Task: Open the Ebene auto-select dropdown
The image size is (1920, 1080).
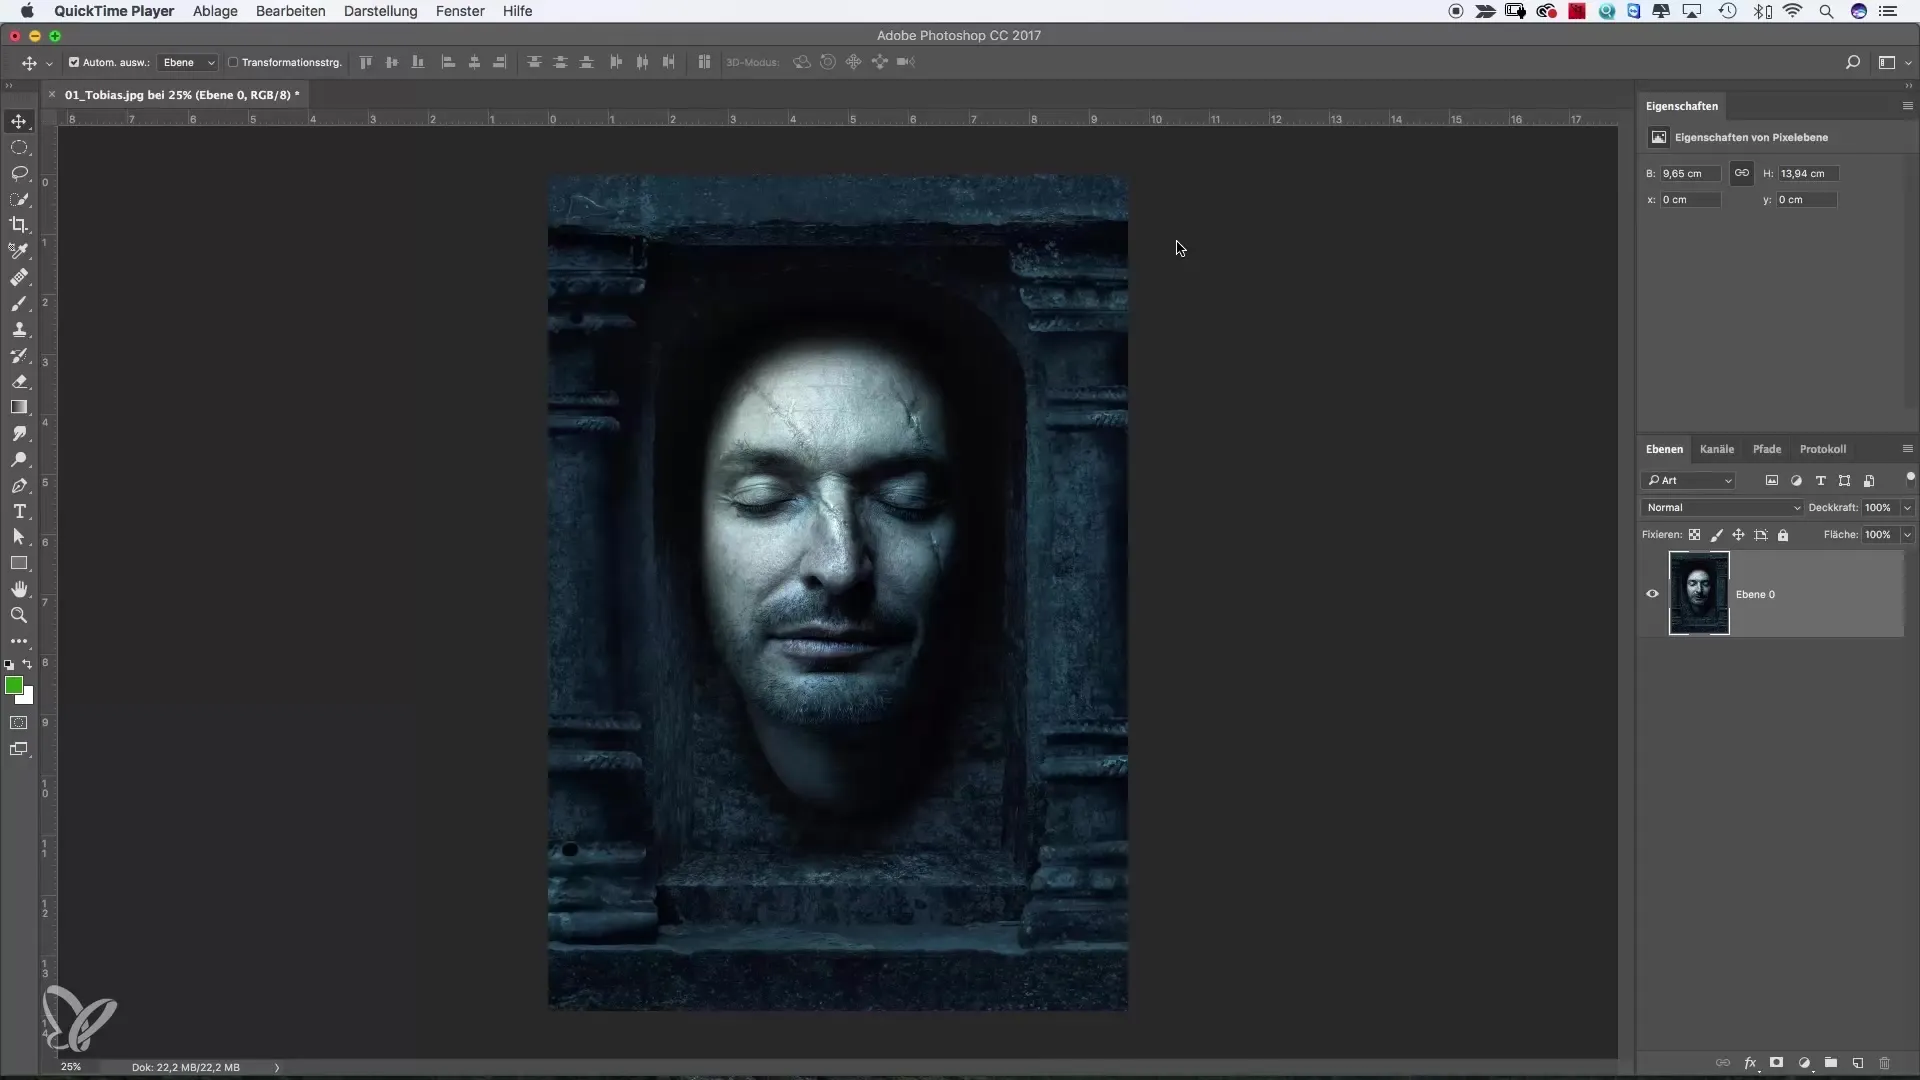Action: coord(188,62)
